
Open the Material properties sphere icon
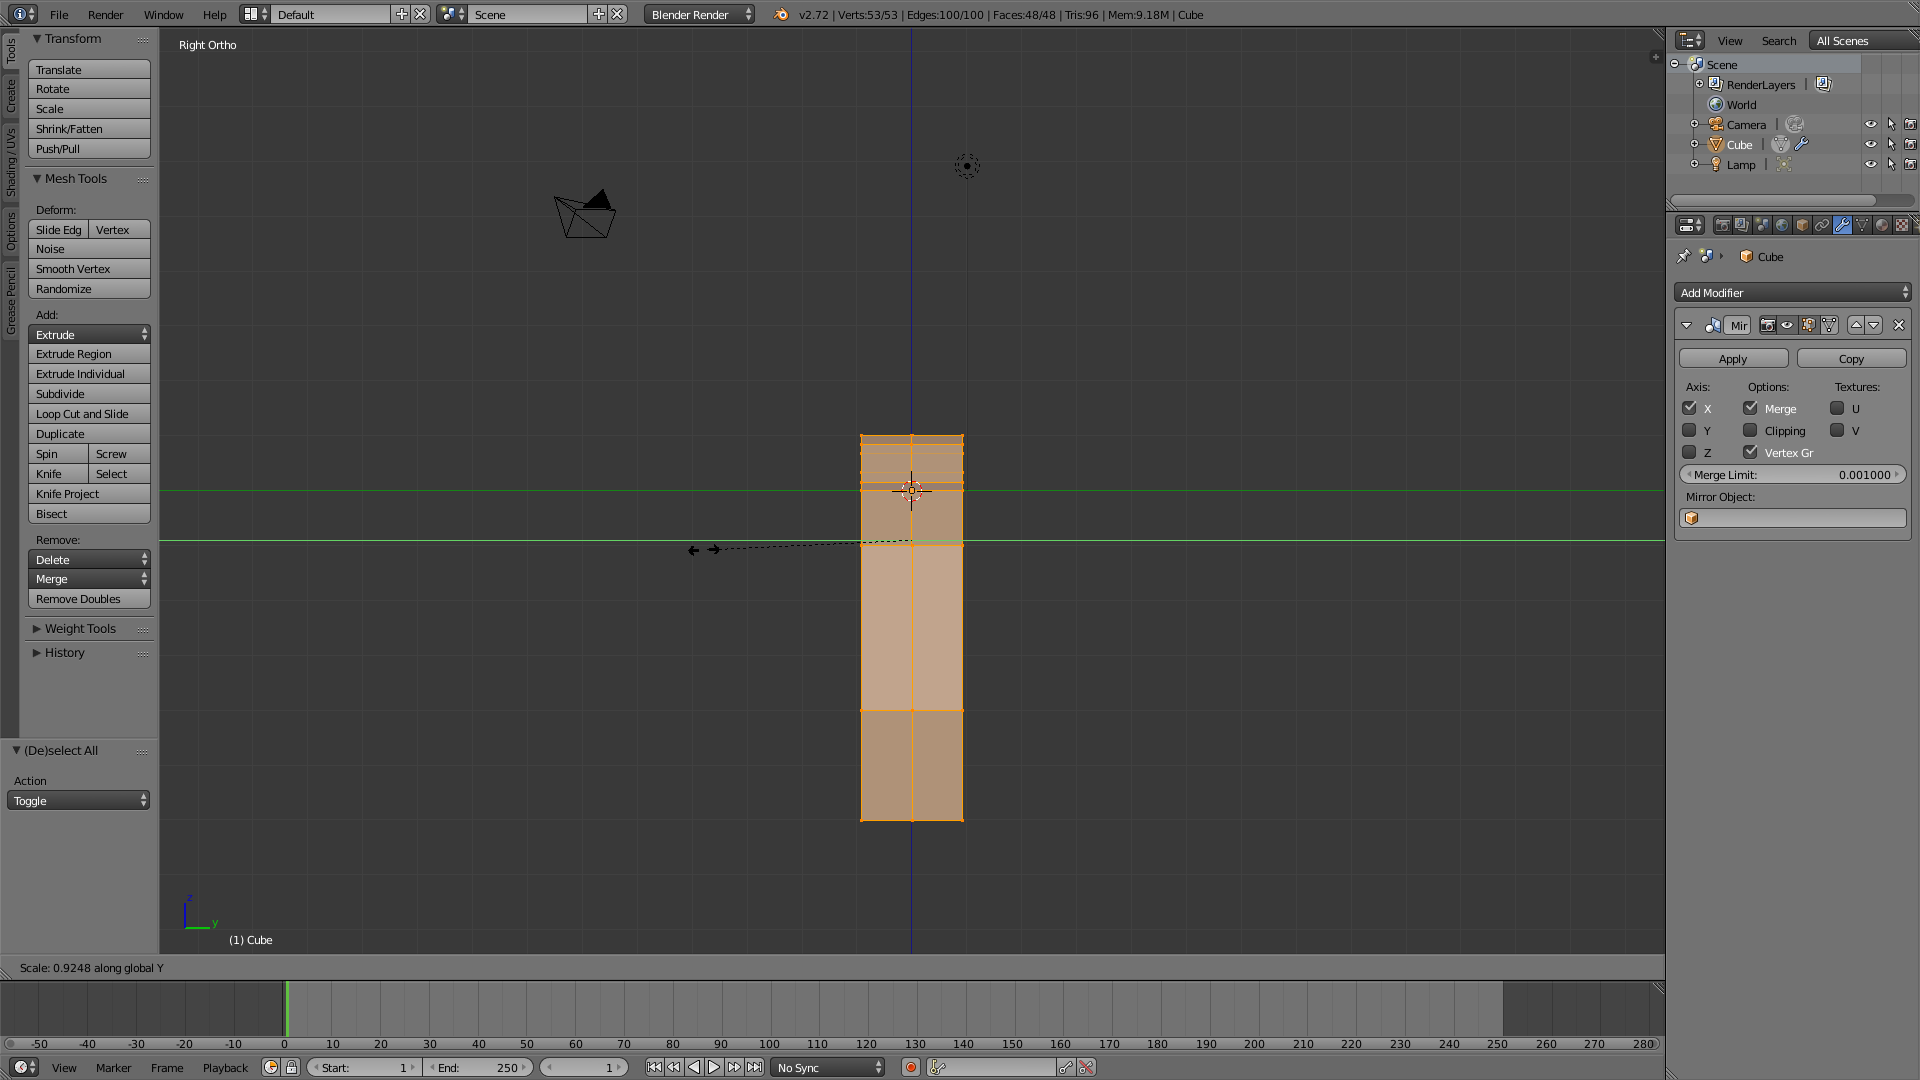click(x=1881, y=225)
